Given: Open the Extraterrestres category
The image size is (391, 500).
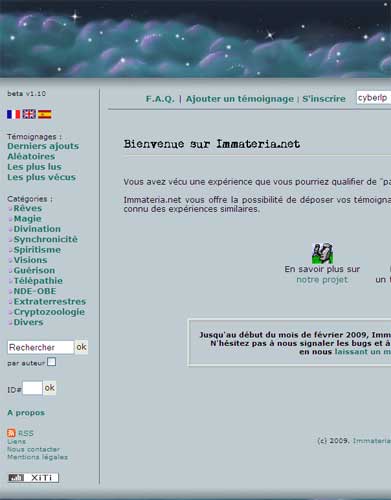Looking at the screenshot, I should (x=50, y=301).
